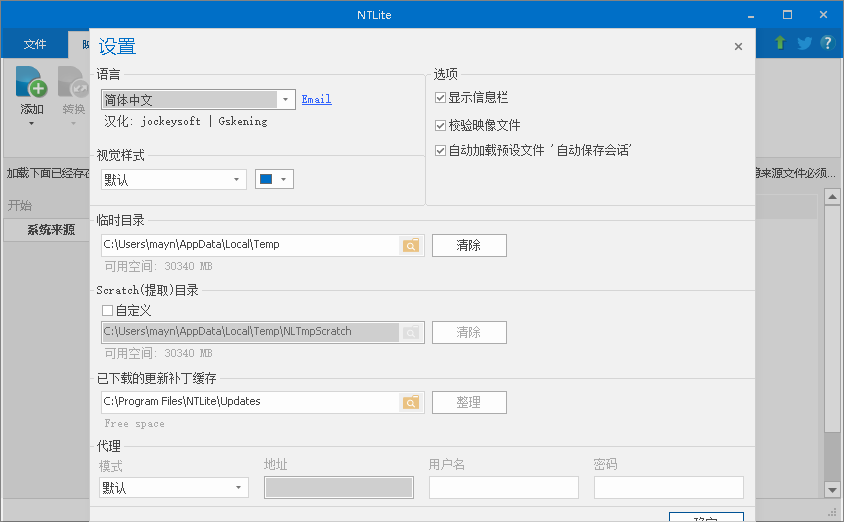844x522 pixels.
Task: Enable the 自定义 scratch directory checkbox
Action: coord(108,311)
